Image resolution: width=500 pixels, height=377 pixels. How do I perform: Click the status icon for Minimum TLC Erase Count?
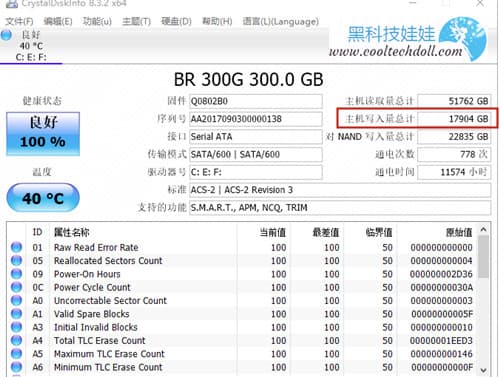[16, 367]
